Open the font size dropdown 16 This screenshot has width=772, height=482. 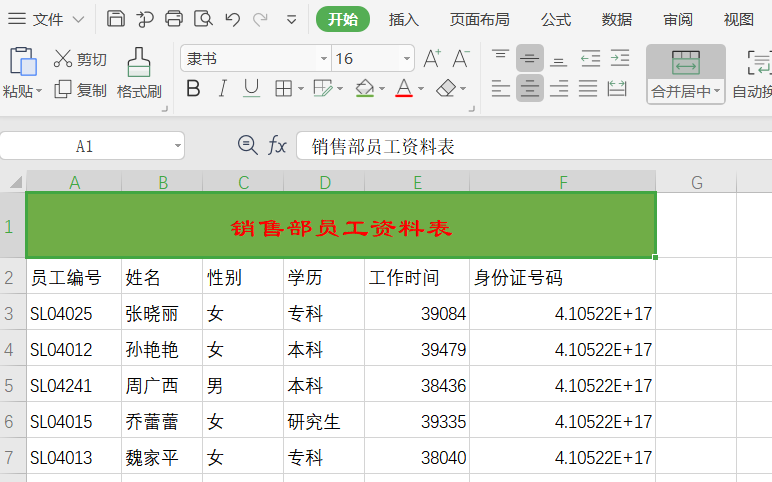(407, 59)
